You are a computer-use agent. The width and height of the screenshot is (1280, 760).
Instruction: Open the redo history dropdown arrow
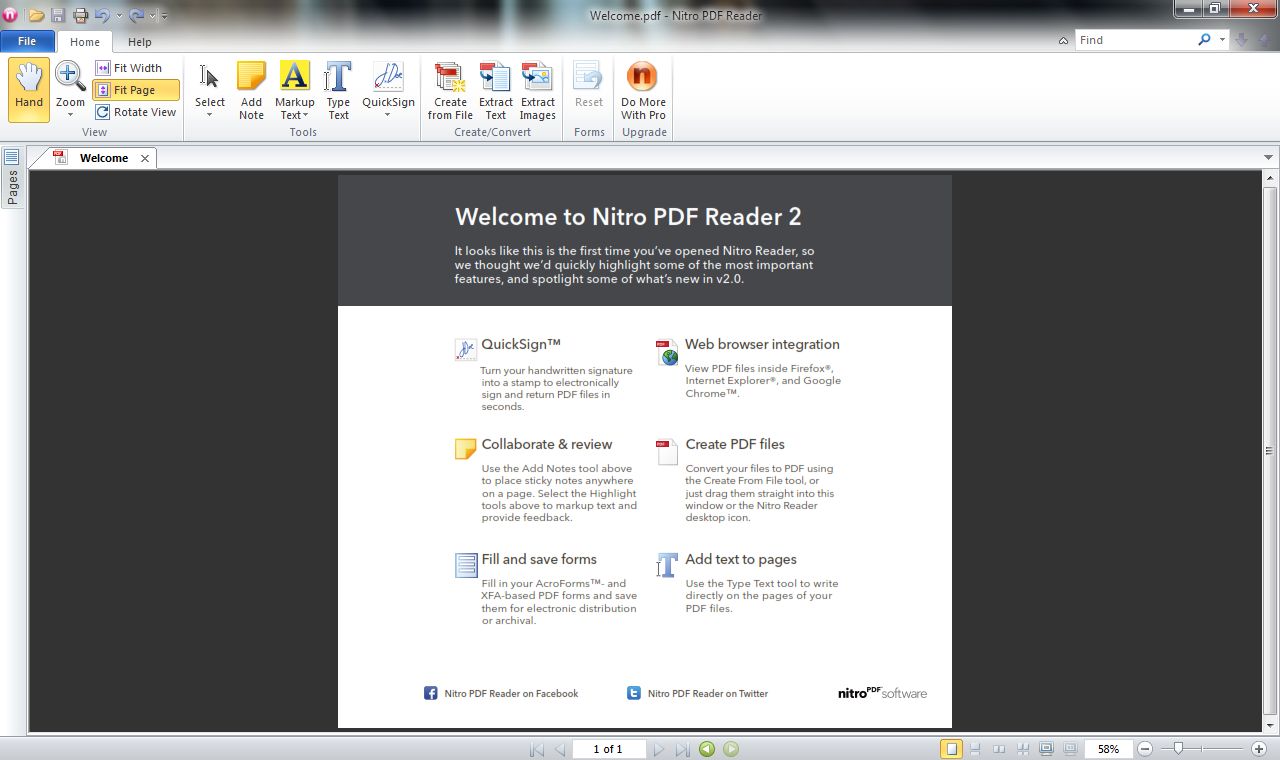coord(153,16)
